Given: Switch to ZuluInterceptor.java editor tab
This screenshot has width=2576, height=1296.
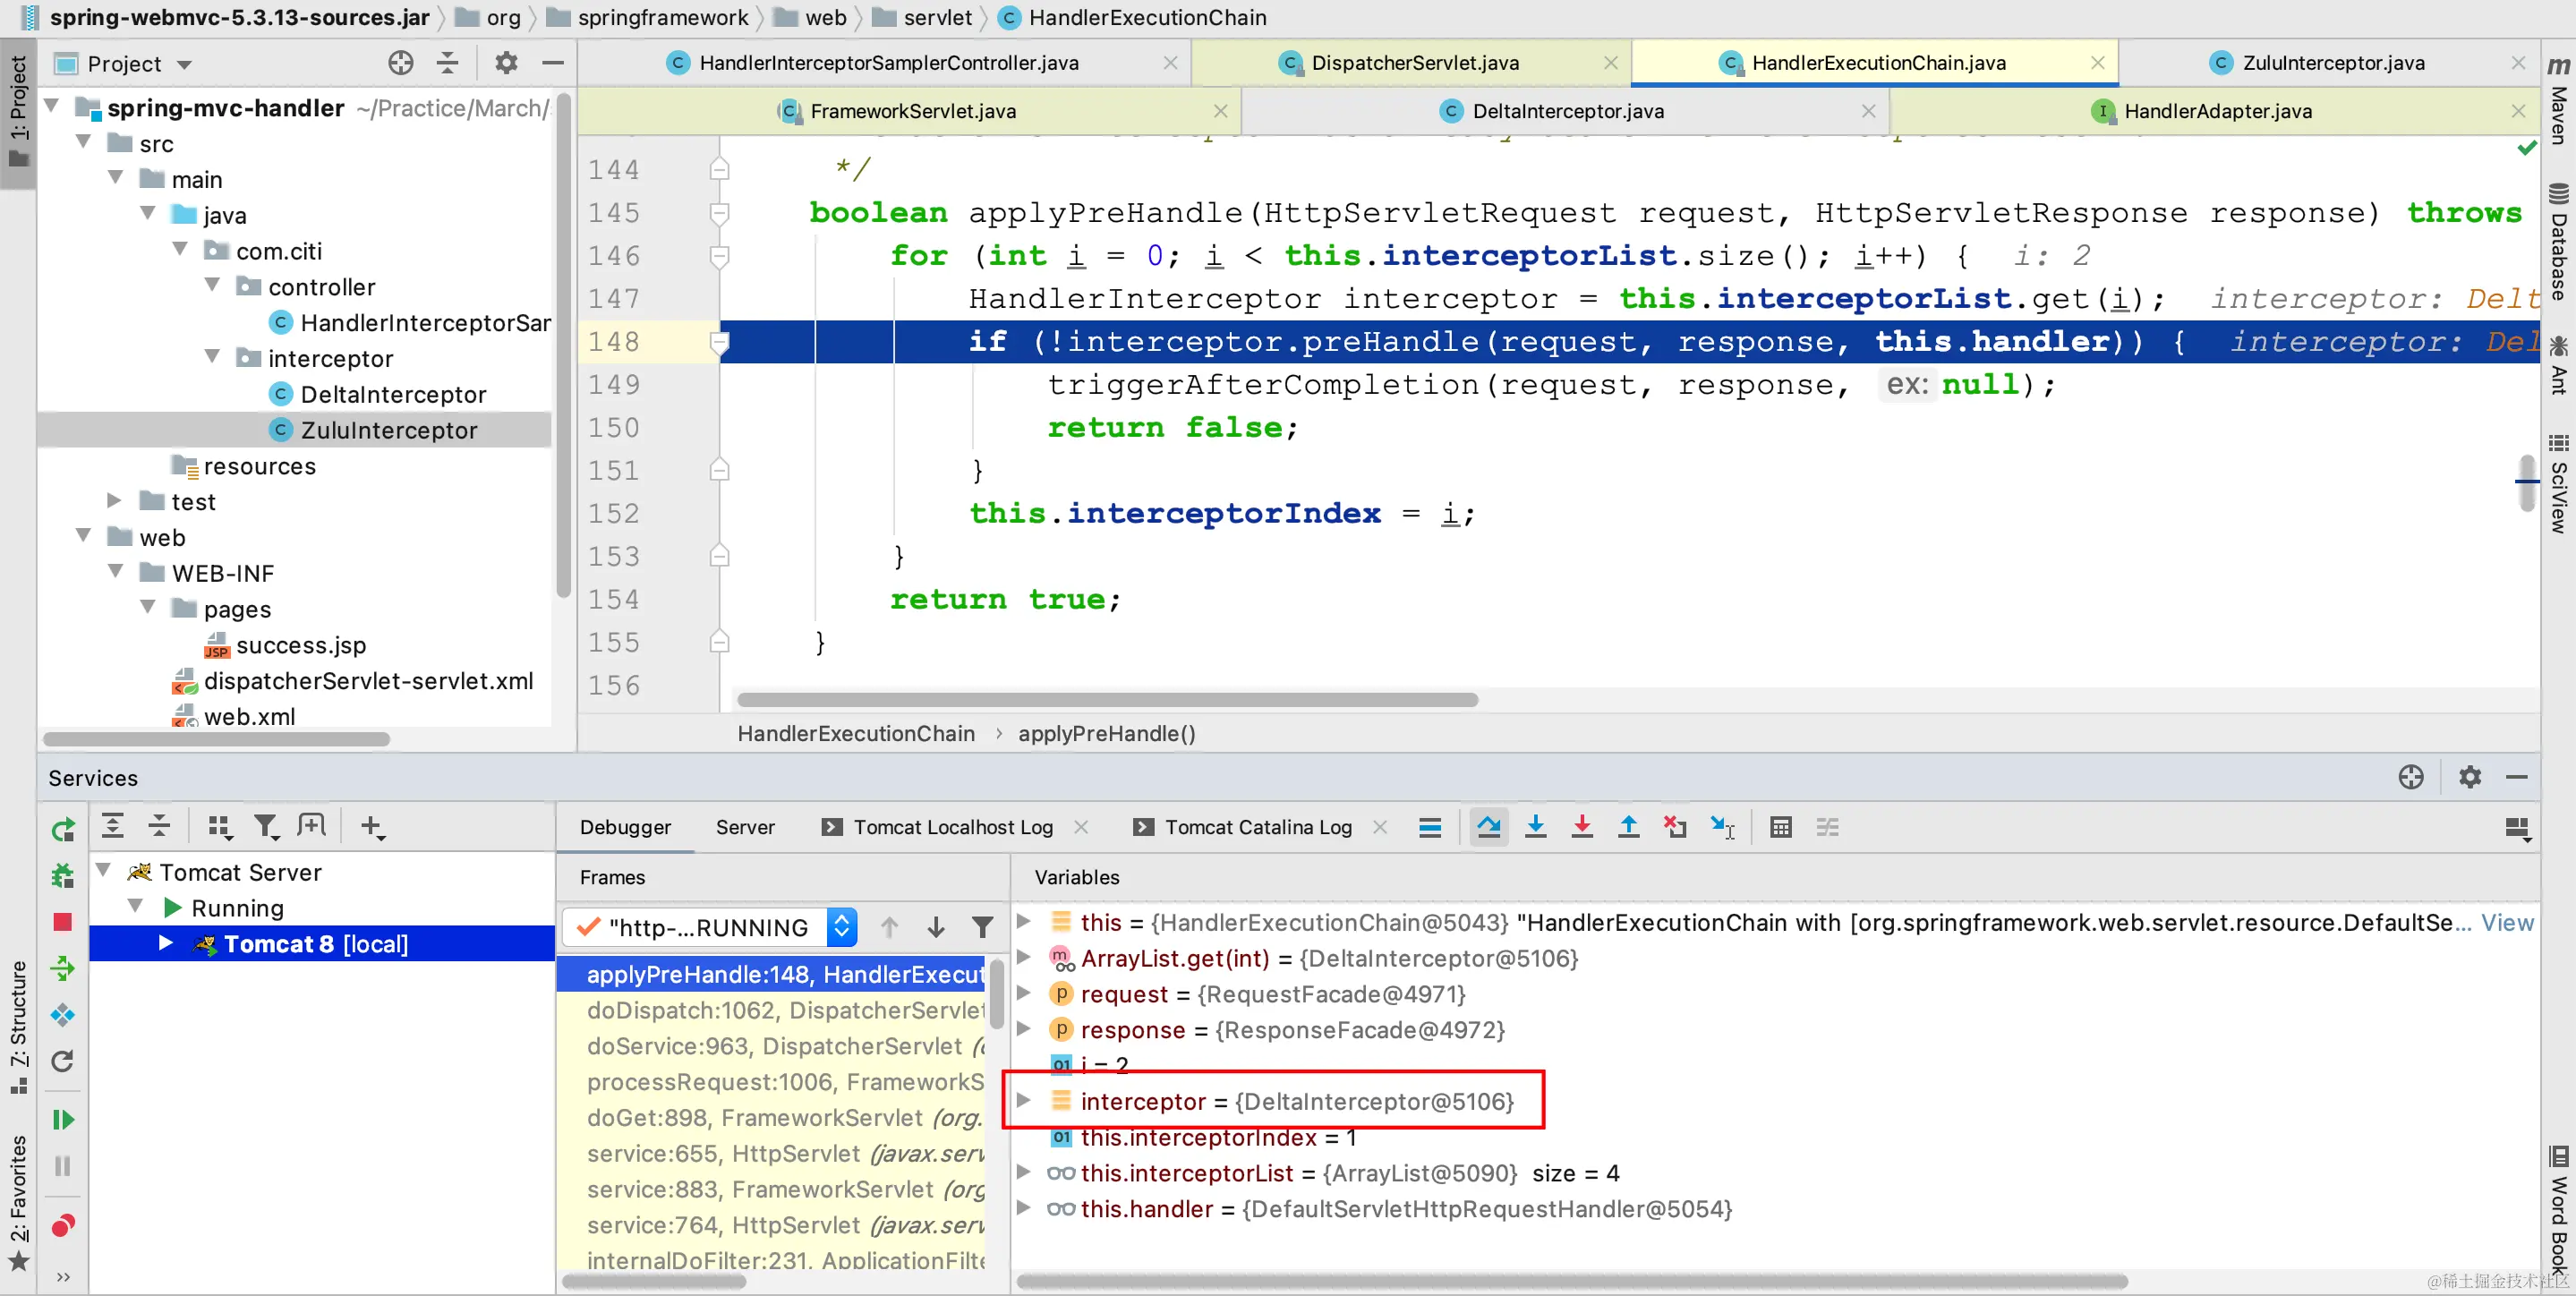Looking at the screenshot, I should click(2332, 63).
